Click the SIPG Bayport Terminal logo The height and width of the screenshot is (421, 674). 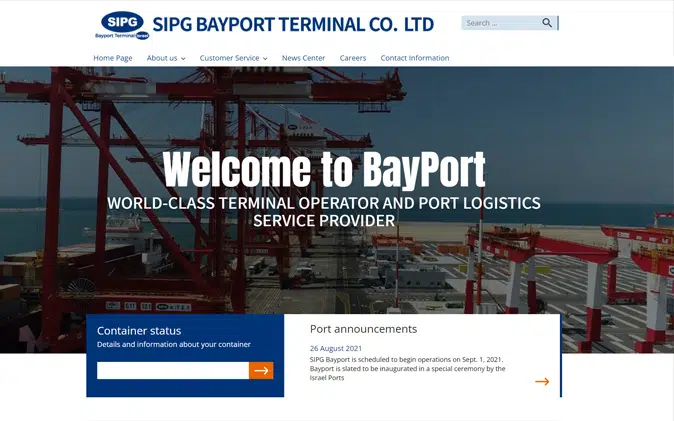point(122,25)
